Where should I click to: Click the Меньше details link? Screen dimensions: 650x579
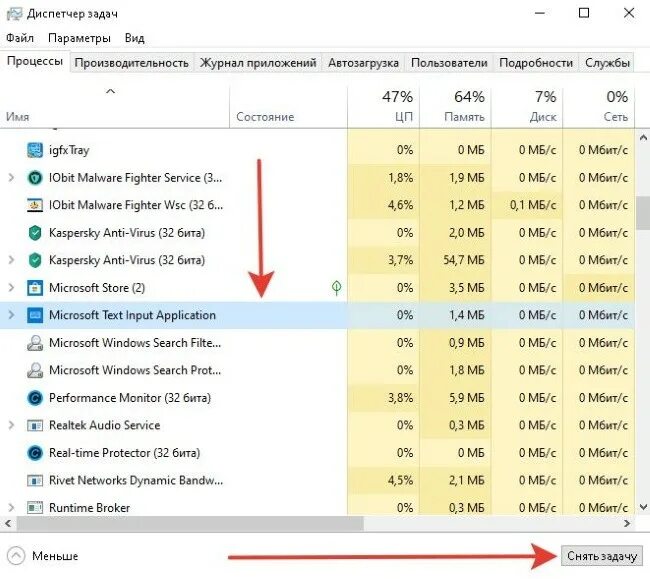point(55,556)
